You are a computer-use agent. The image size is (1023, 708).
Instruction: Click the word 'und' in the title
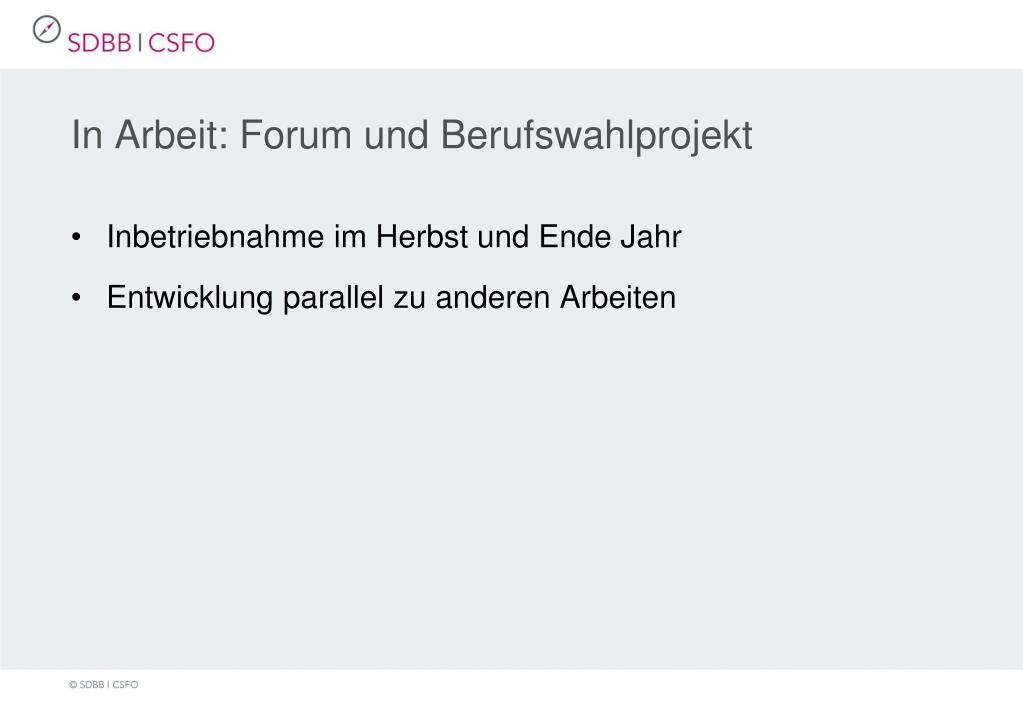396,134
